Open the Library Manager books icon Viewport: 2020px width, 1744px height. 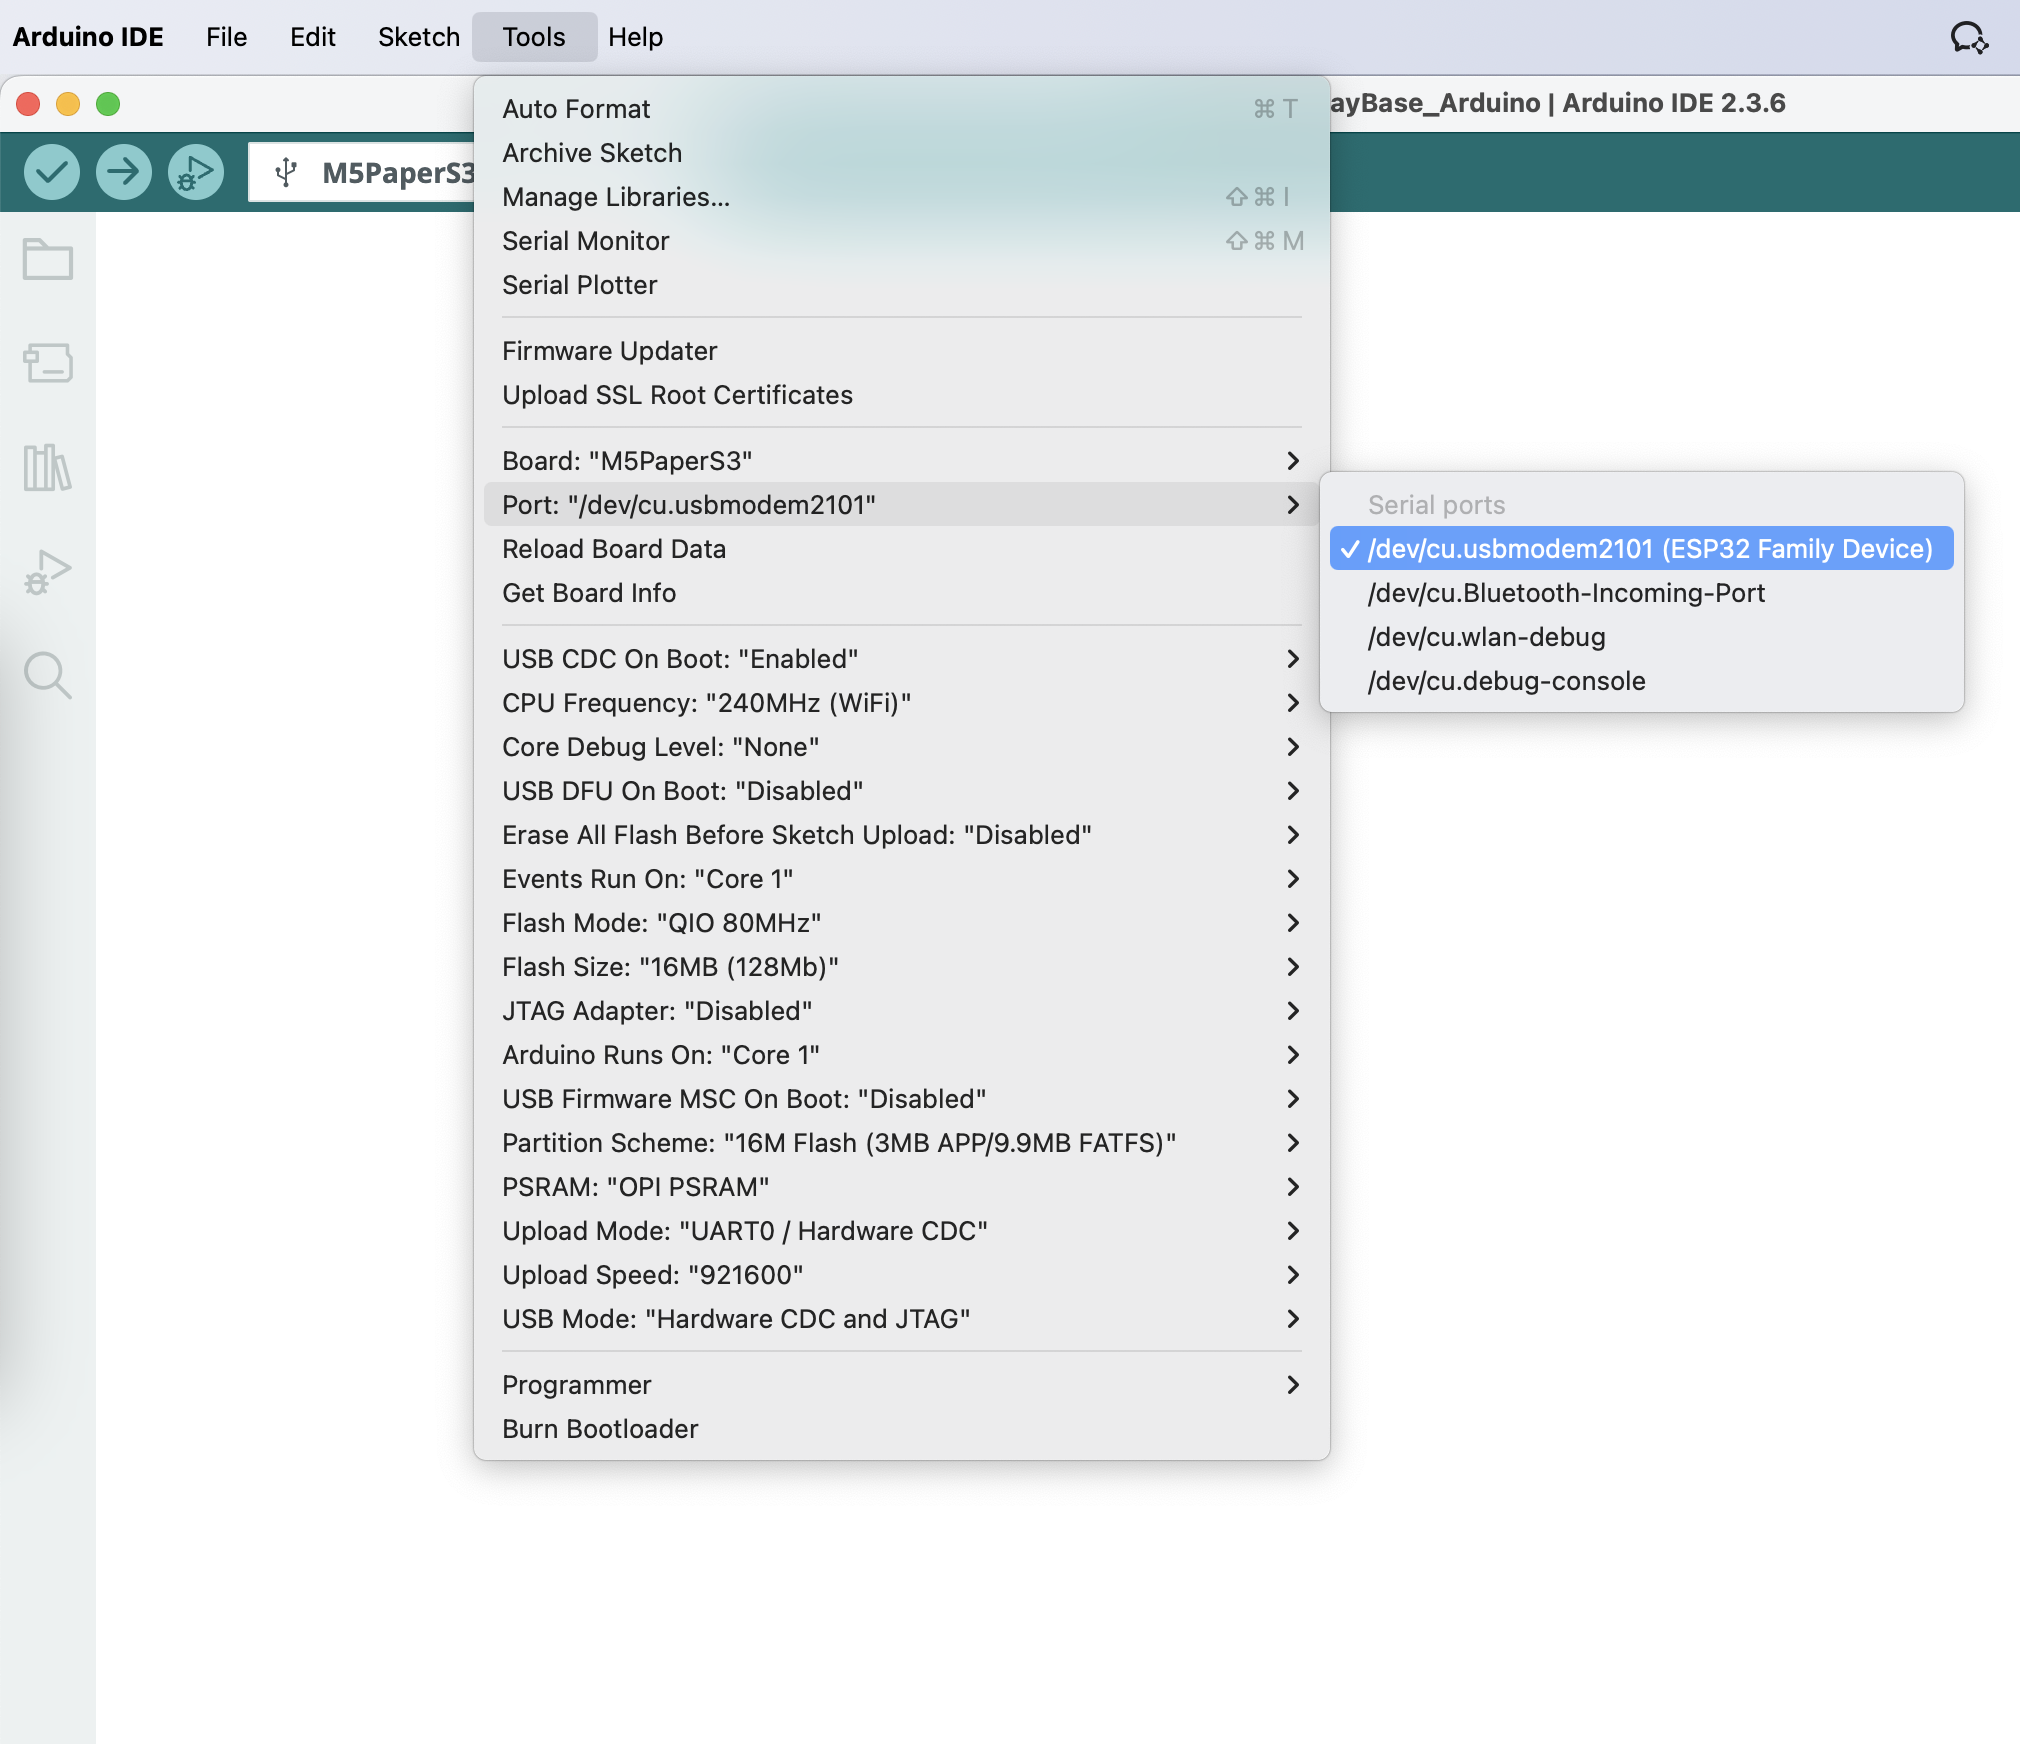(48, 467)
